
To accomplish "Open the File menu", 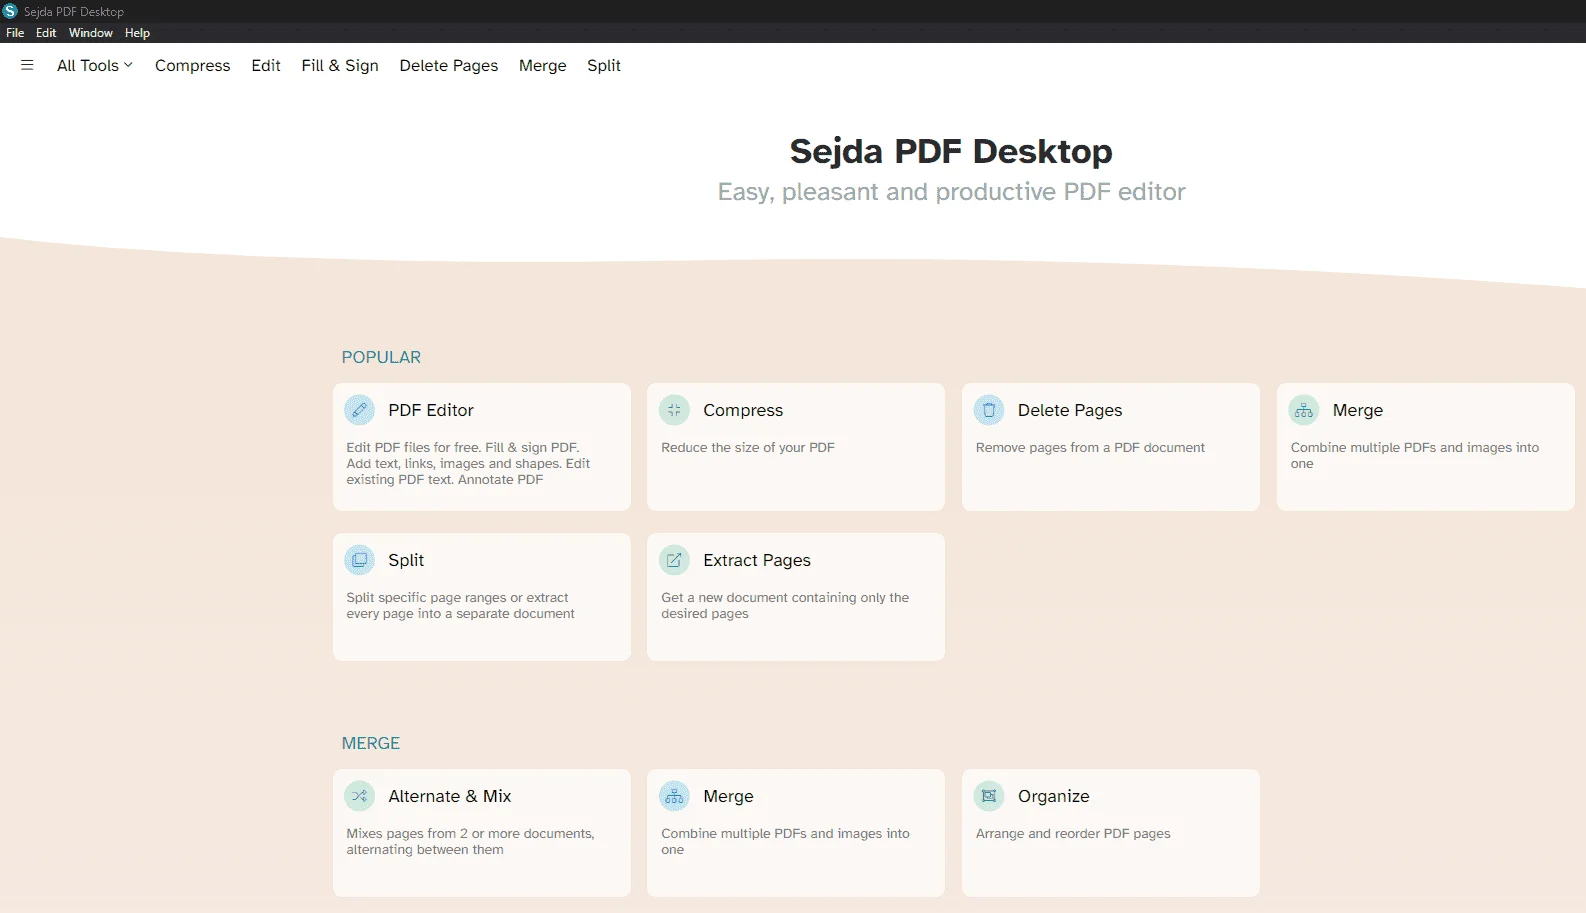I will tap(15, 33).
